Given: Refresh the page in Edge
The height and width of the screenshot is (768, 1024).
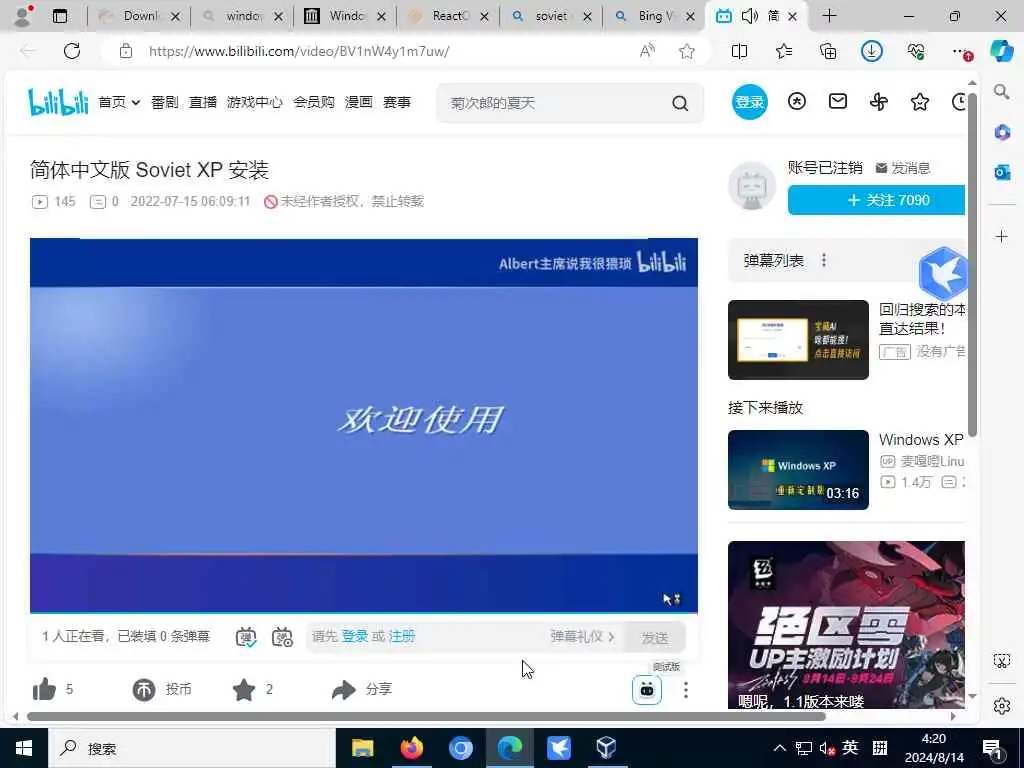Looking at the screenshot, I should pyautogui.click(x=72, y=51).
